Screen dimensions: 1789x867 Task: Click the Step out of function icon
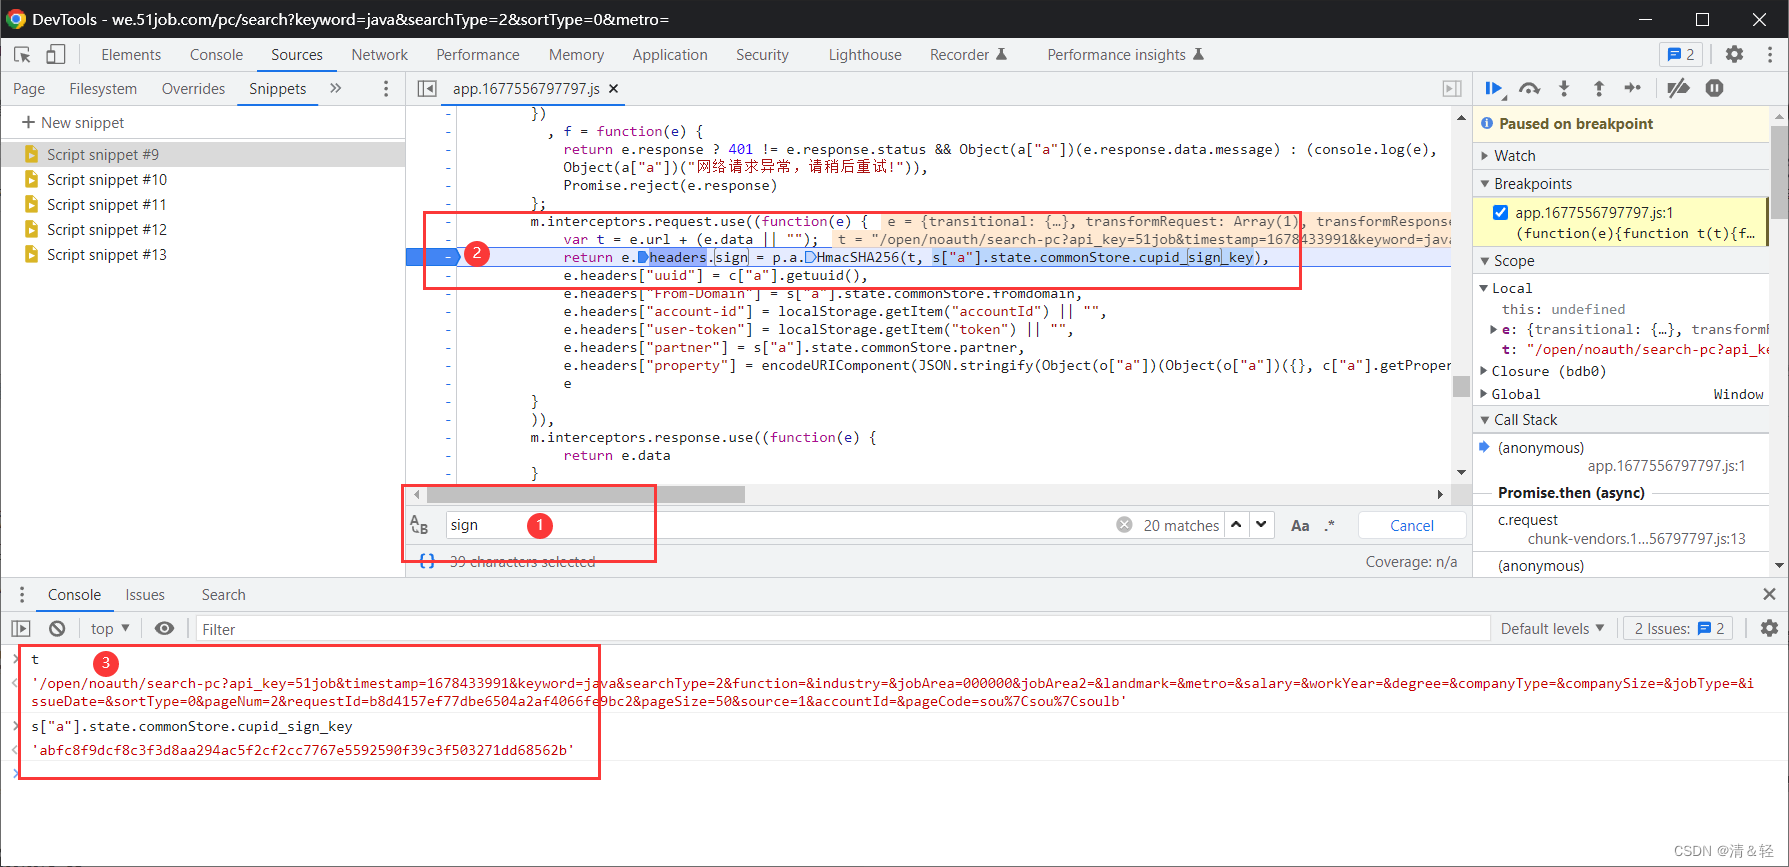[x=1598, y=89]
